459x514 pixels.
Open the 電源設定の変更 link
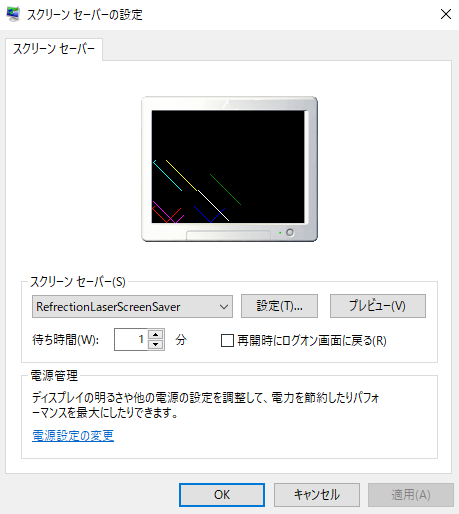coord(73,435)
